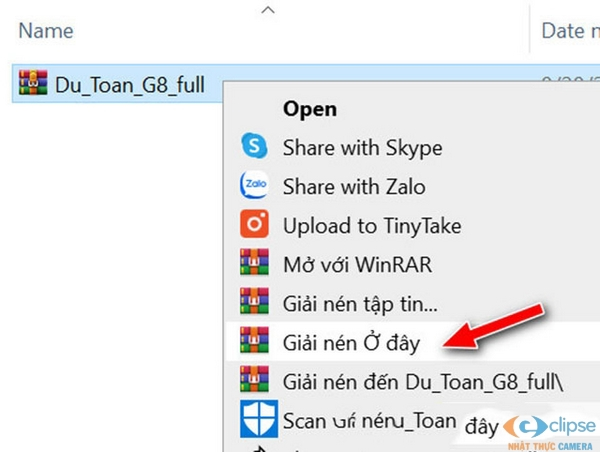This screenshot has width=600, height=452.
Task: Click the WinRAR icon beside Mở với WinRAR
Action: (255, 264)
